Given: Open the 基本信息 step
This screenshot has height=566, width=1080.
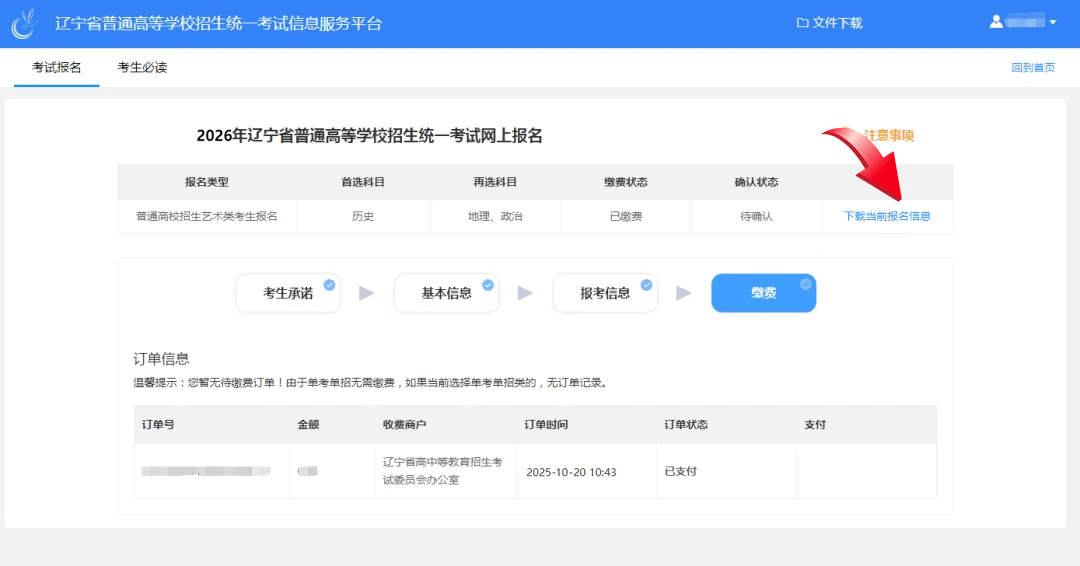Looking at the screenshot, I should point(446,294).
